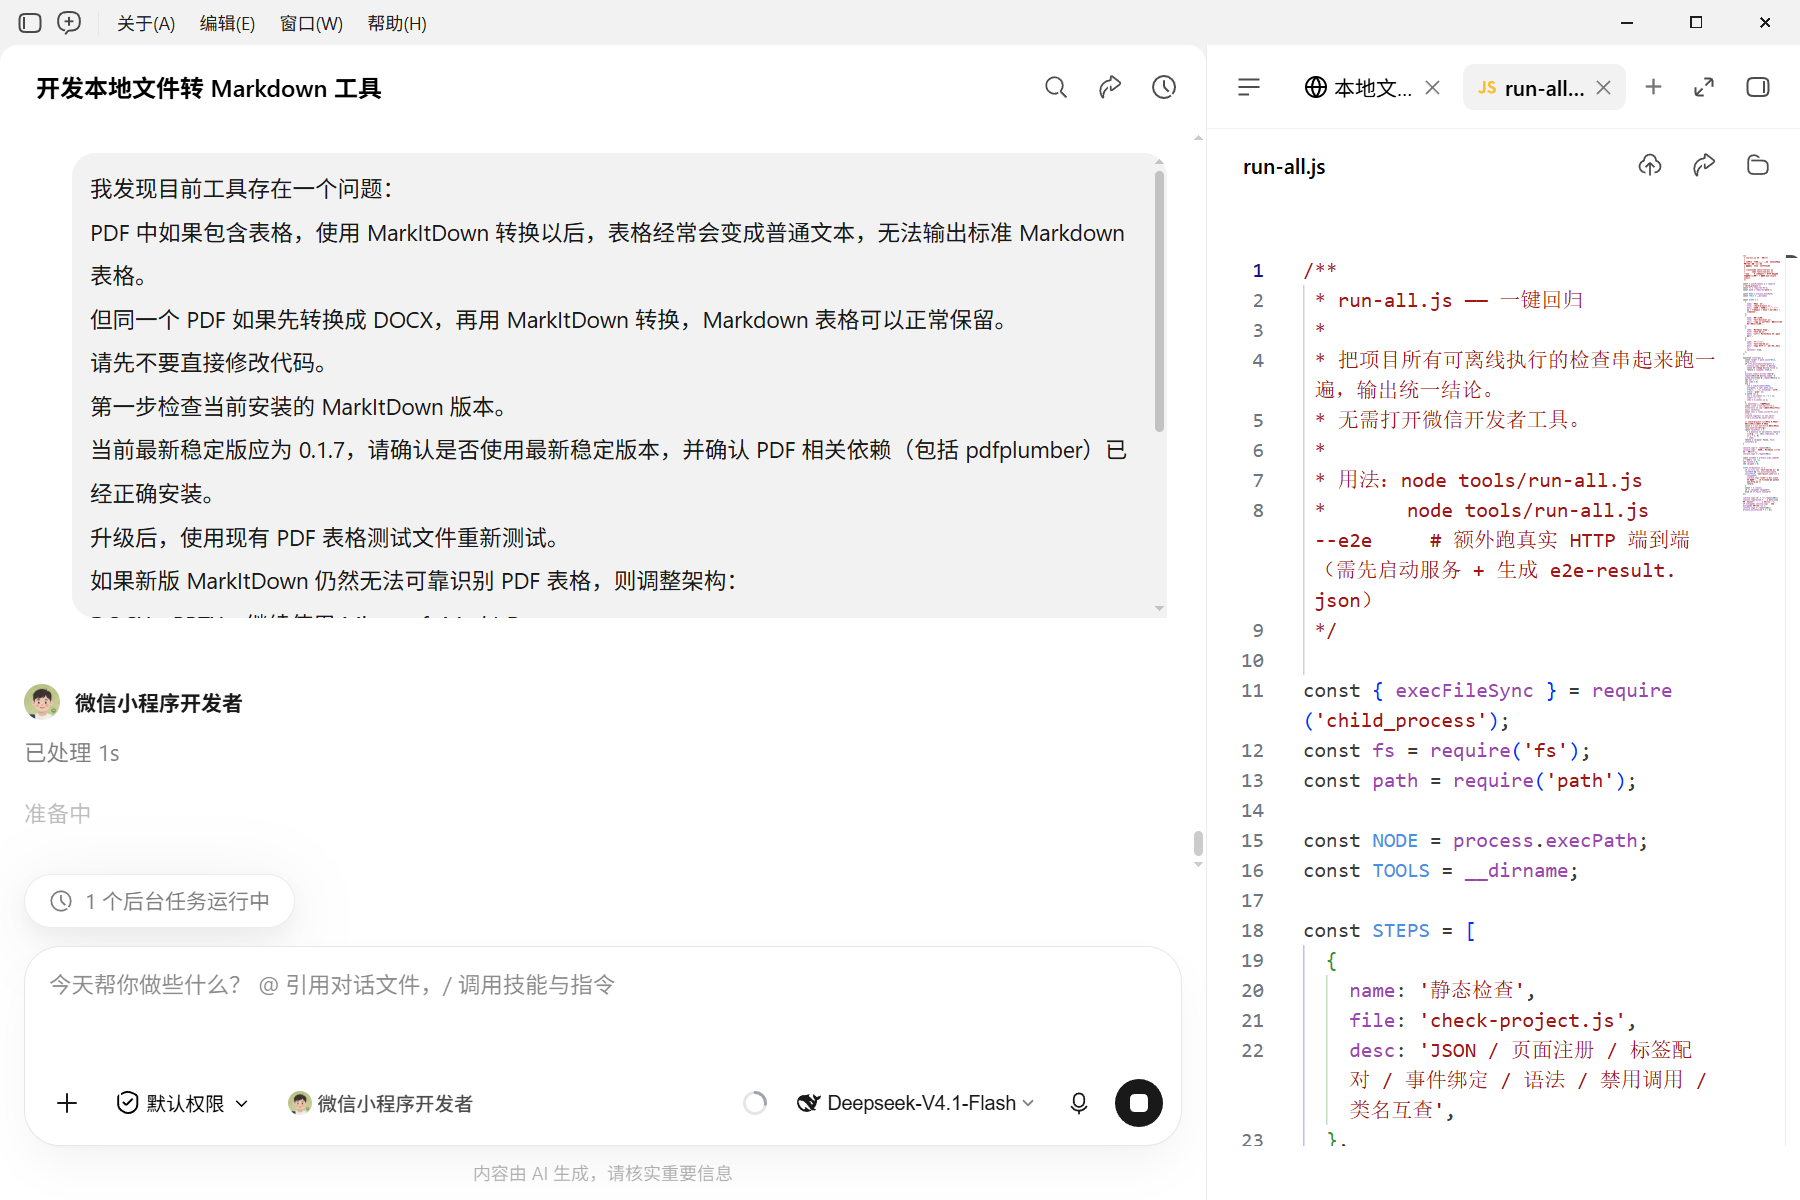Start voice input with microphone icon
The image size is (1800, 1200).
1079,1103
